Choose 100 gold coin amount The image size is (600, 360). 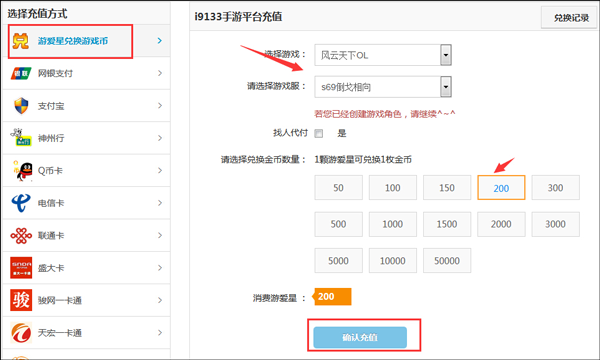[x=393, y=187]
